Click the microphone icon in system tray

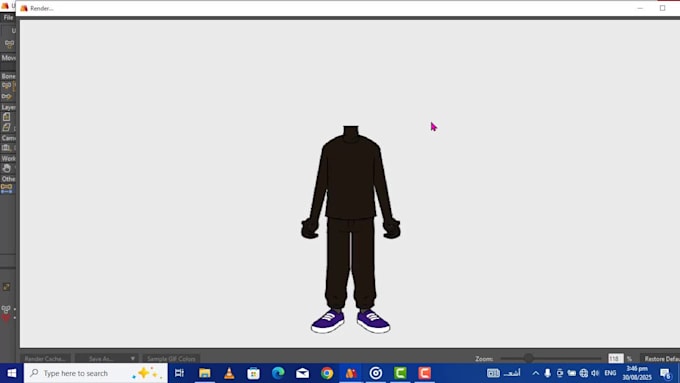[548, 373]
